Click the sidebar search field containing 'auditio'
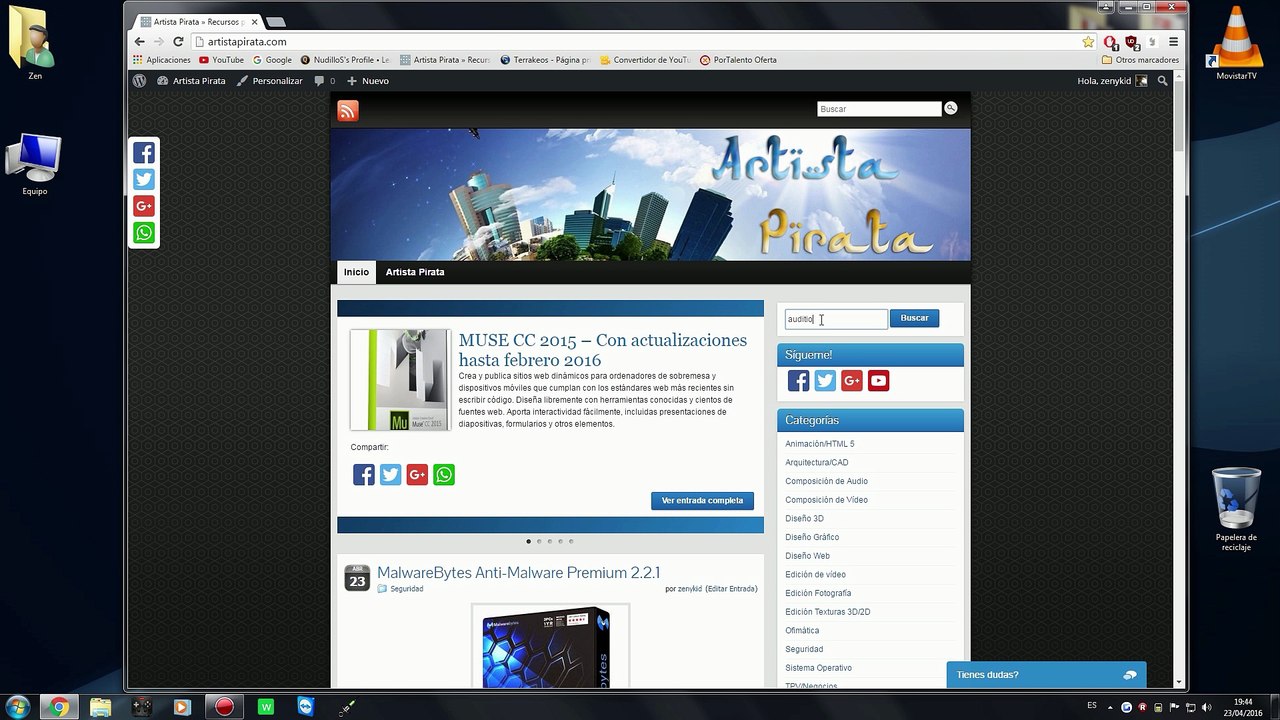This screenshot has width=1280, height=720. [x=836, y=319]
